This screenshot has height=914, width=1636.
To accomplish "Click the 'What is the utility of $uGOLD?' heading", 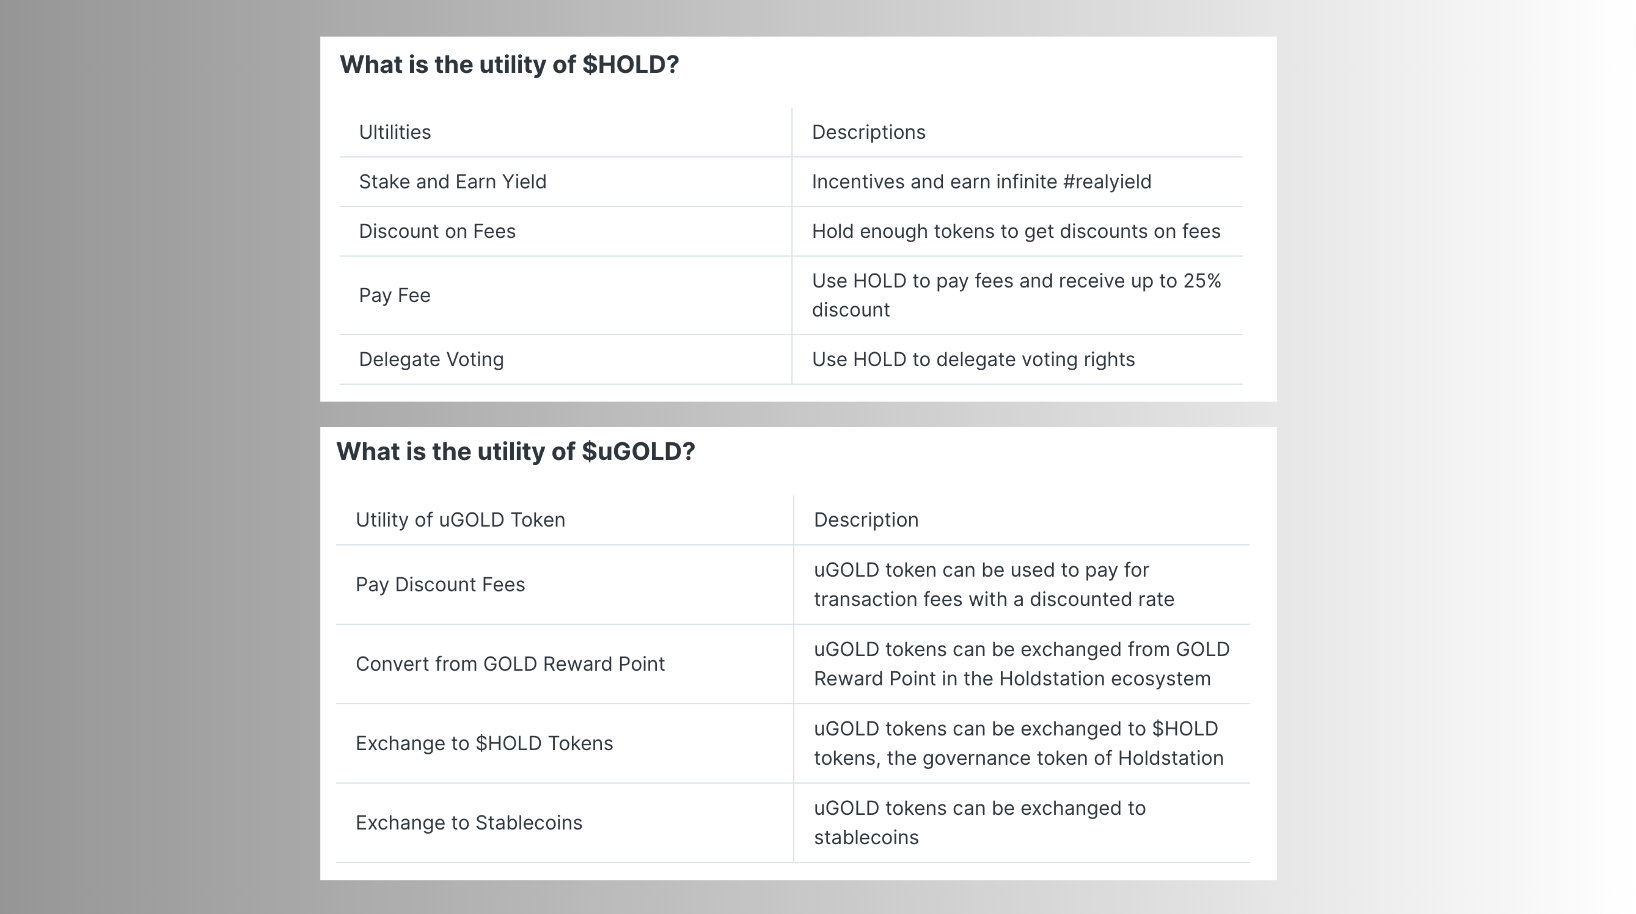I will (516, 452).
